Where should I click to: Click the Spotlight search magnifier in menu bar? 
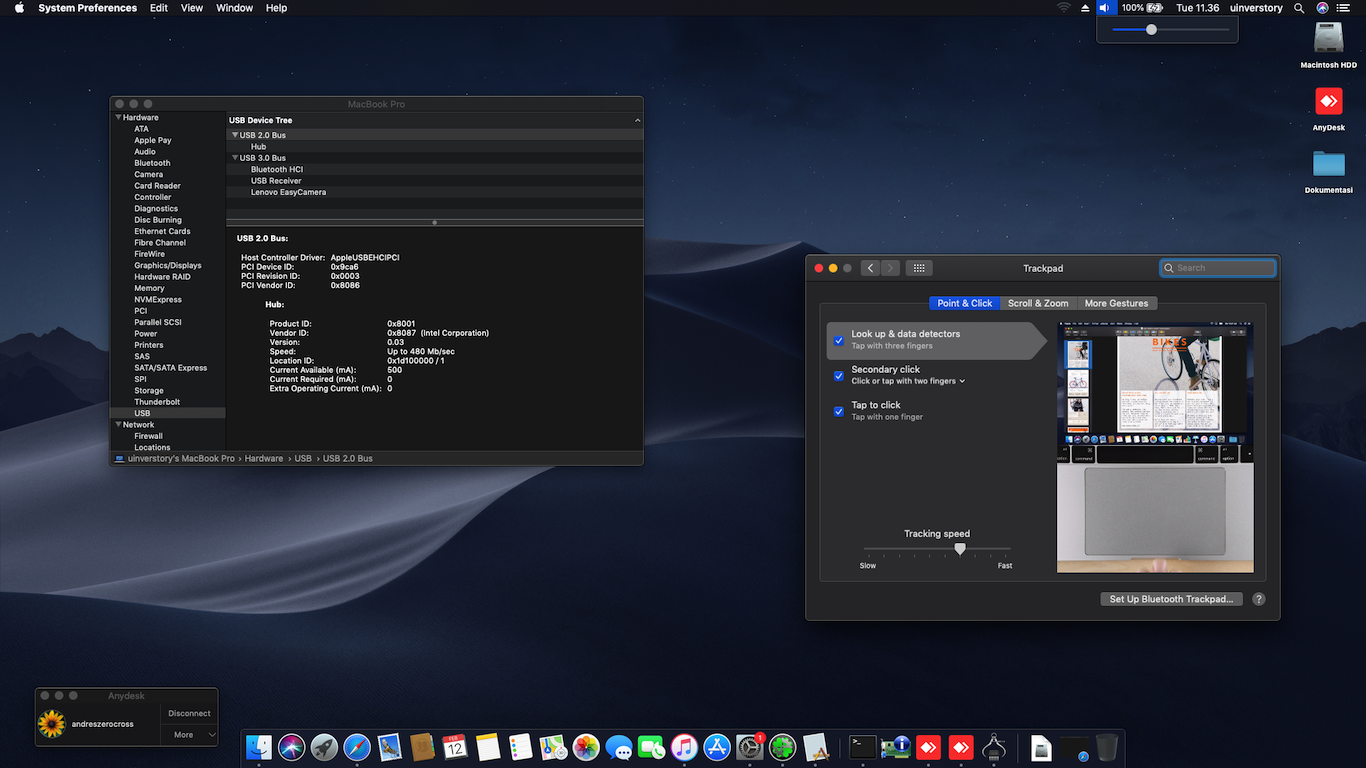click(x=1299, y=8)
